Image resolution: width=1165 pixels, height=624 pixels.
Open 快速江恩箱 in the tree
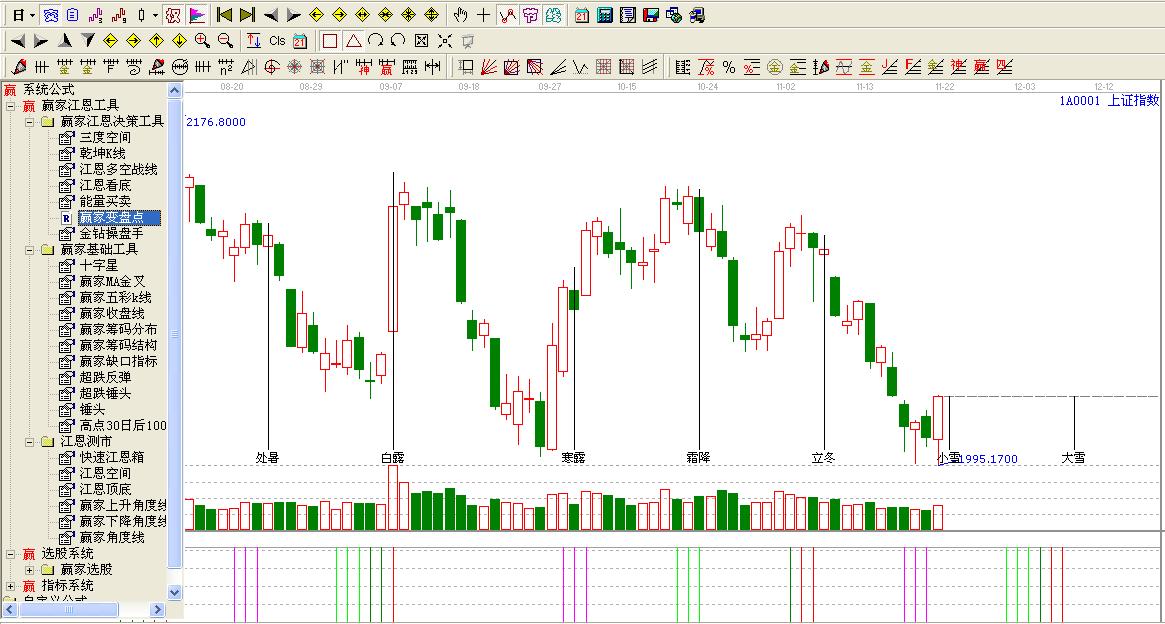111,458
